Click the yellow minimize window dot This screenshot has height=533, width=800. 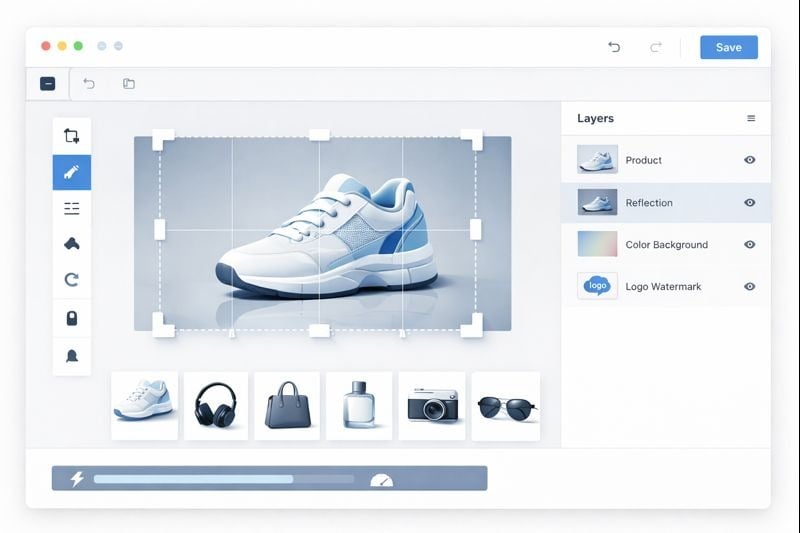(62, 46)
